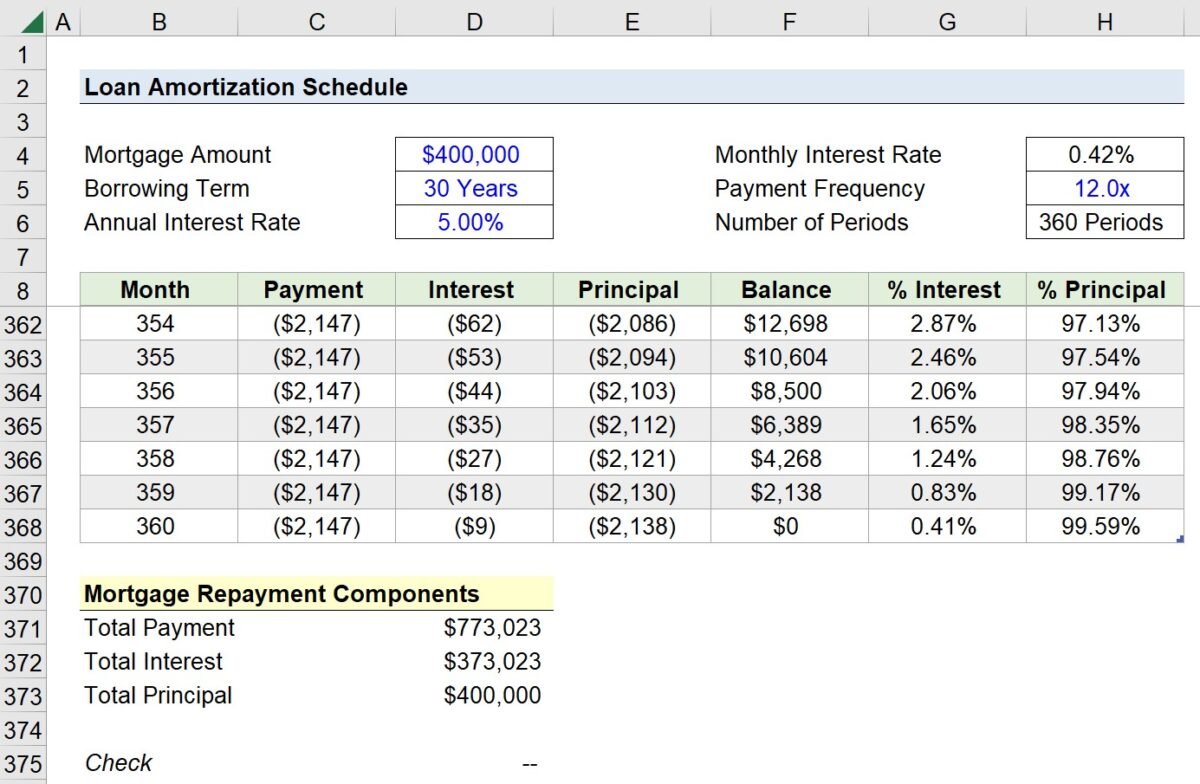Click the Annual Interest Rate cell showing 5.00%
Image resolution: width=1200 pixels, height=784 pixels.
(473, 222)
